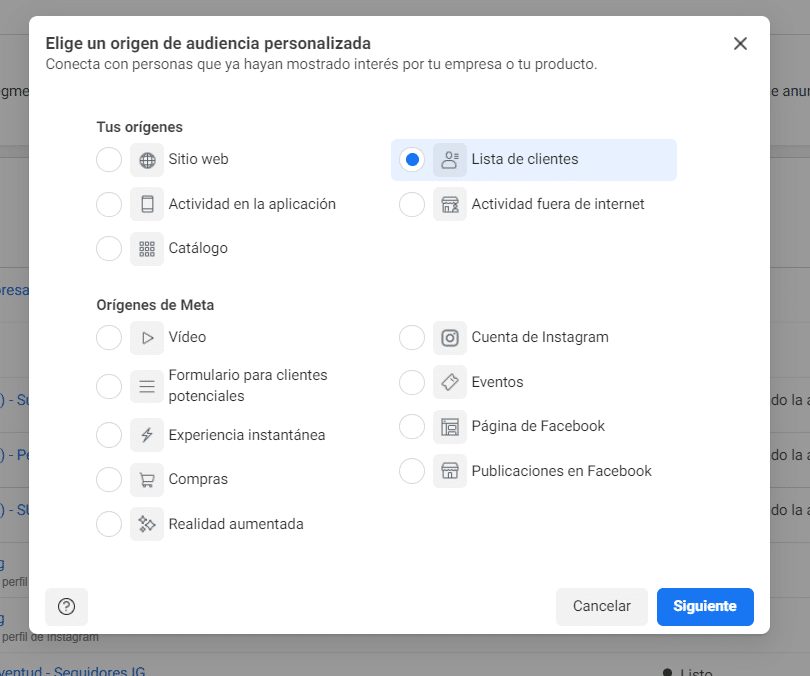The image size is (810, 676).
Task: Click the Experiencia instantánea lightning icon
Action: coord(146,434)
